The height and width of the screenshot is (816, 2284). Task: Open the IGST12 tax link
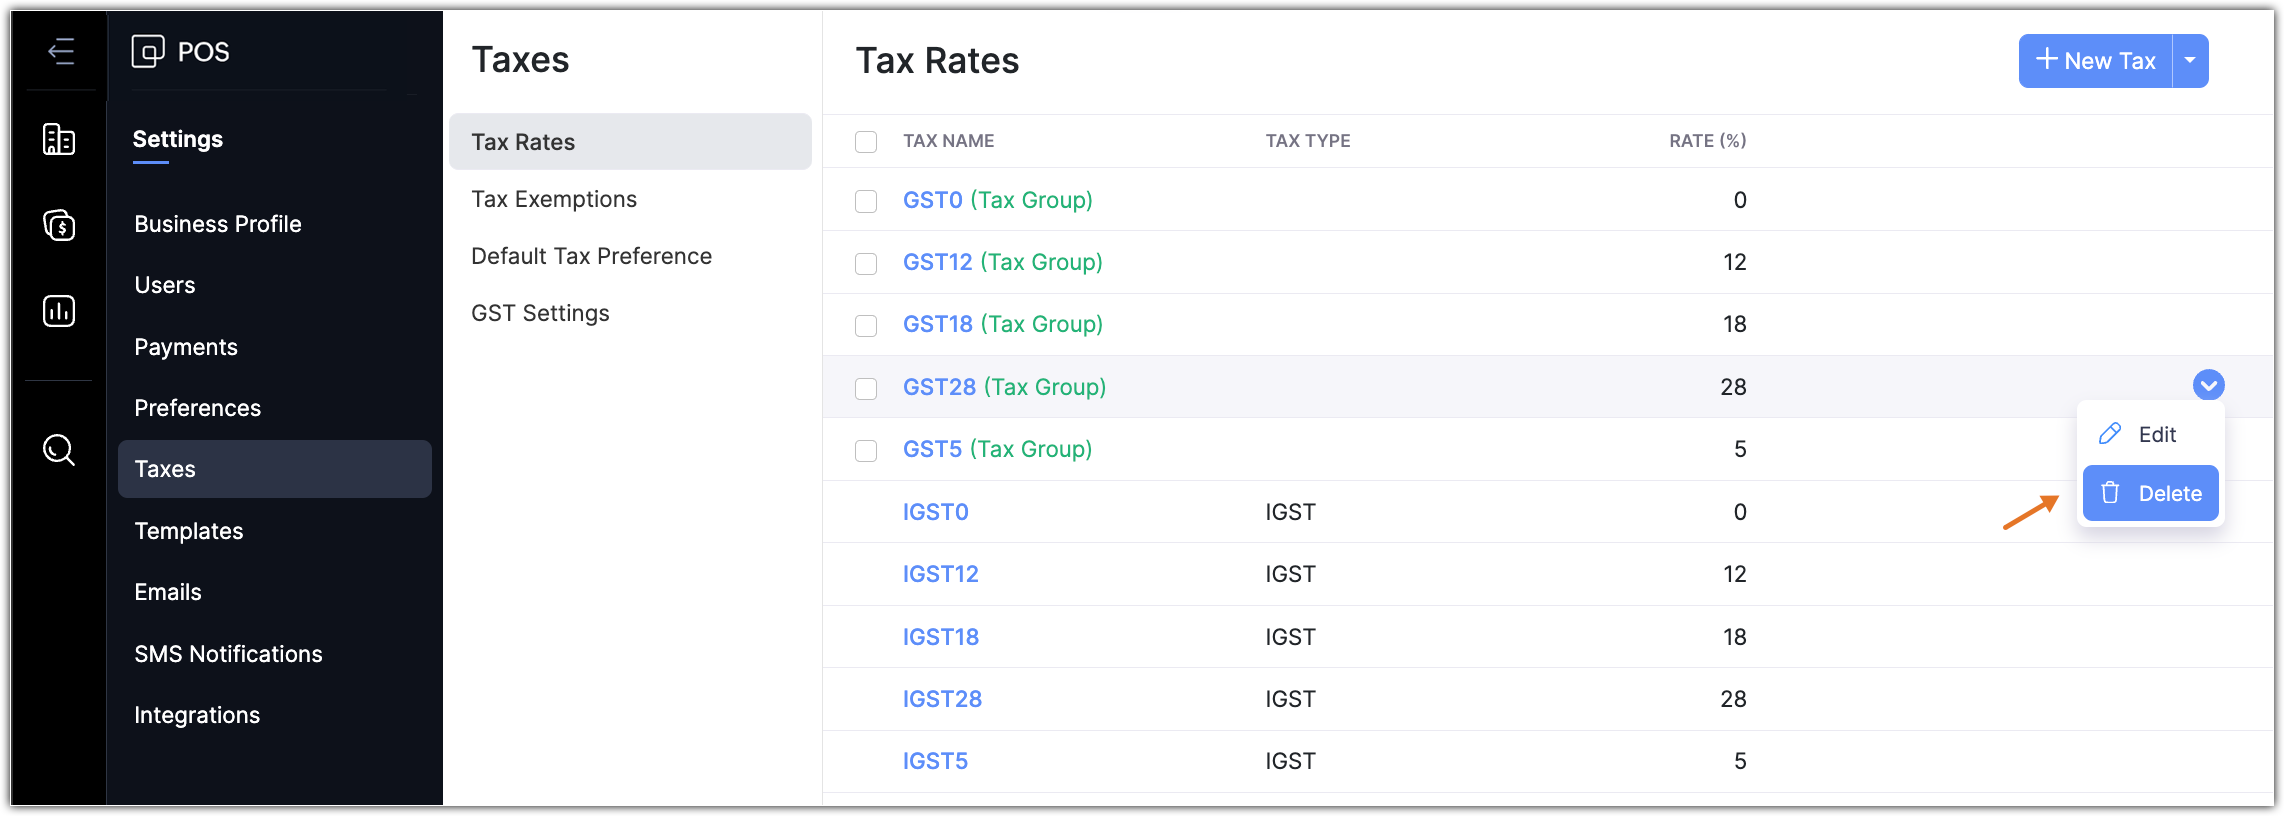pyautogui.click(x=940, y=574)
